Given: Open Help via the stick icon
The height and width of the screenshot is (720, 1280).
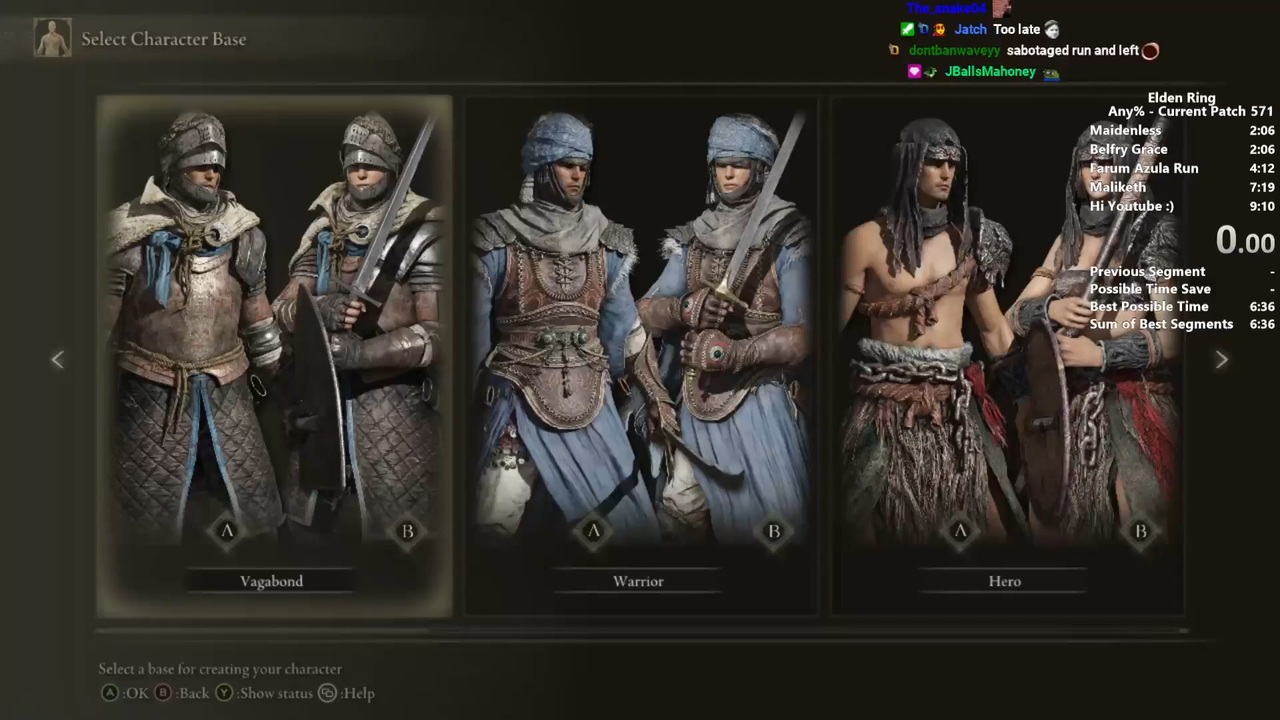Looking at the screenshot, I should 346,693.
